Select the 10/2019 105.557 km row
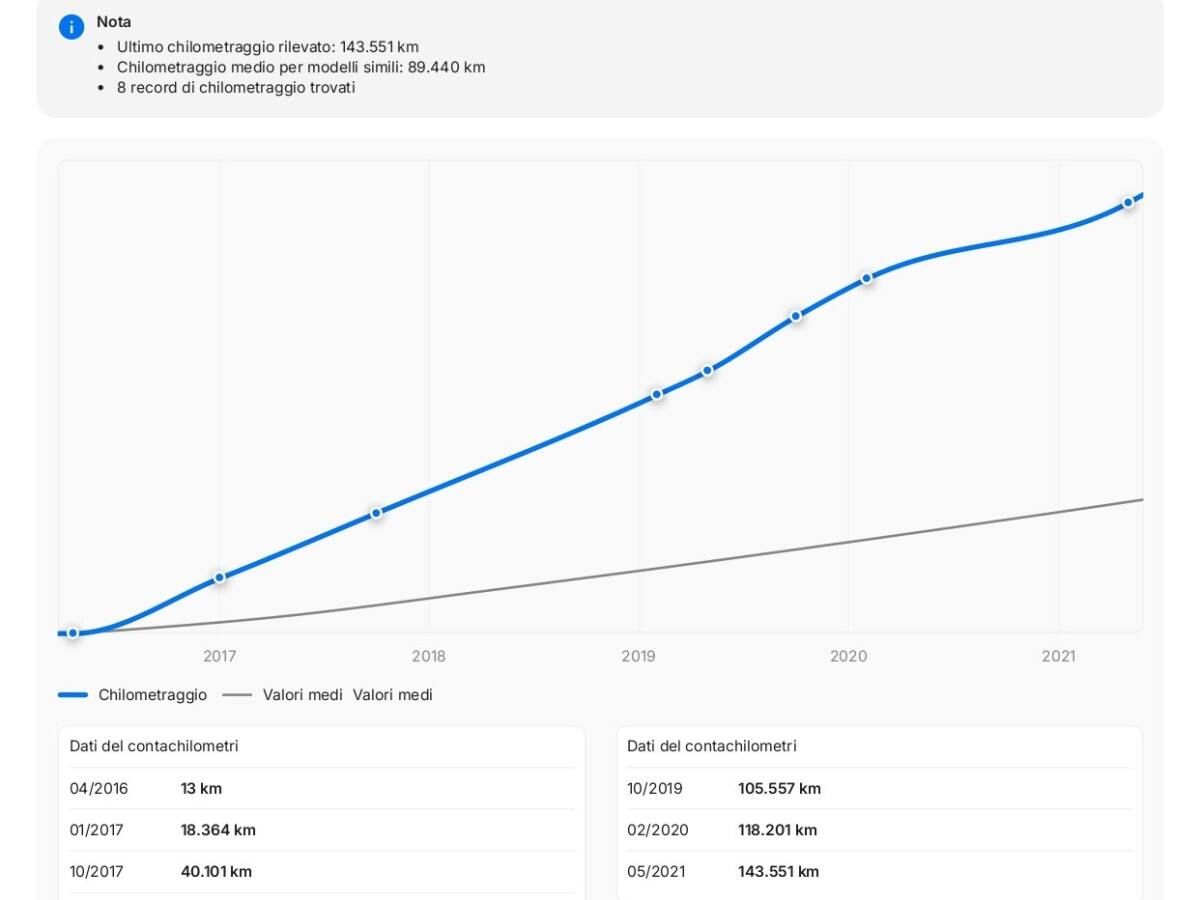 879,789
